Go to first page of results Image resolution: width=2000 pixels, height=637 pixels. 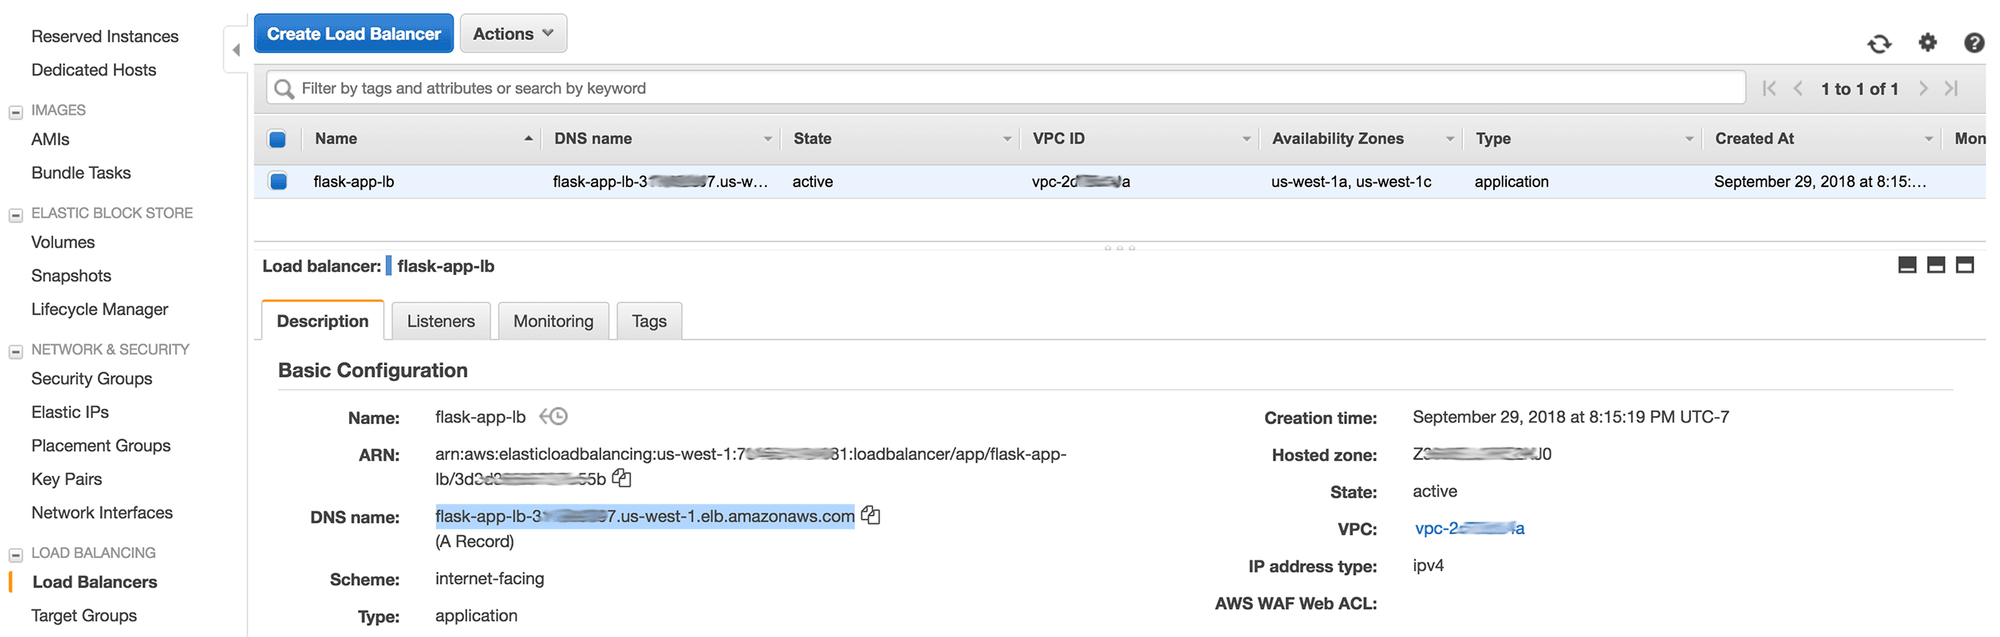[1769, 88]
